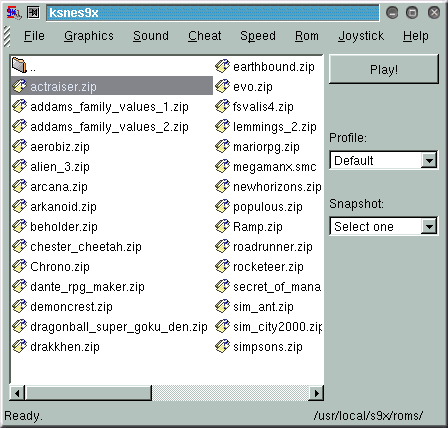Click the icon beside rocketeer.zip
This screenshot has width=448, height=428.
coord(222,267)
